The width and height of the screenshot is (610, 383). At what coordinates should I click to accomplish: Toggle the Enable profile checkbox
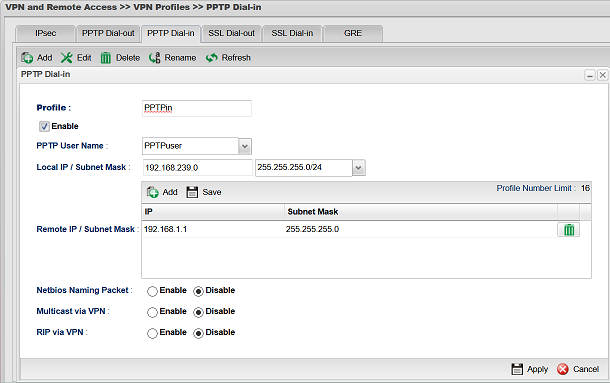click(x=44, y=126)
